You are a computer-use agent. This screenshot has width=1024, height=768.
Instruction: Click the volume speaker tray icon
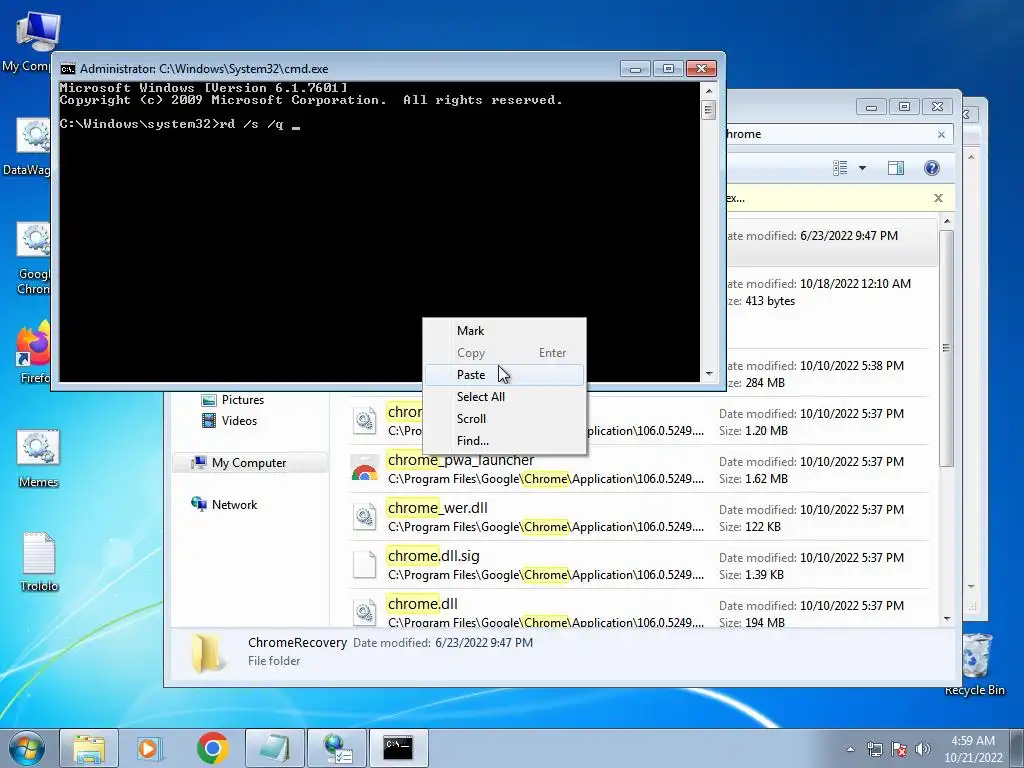coord(923,749)
